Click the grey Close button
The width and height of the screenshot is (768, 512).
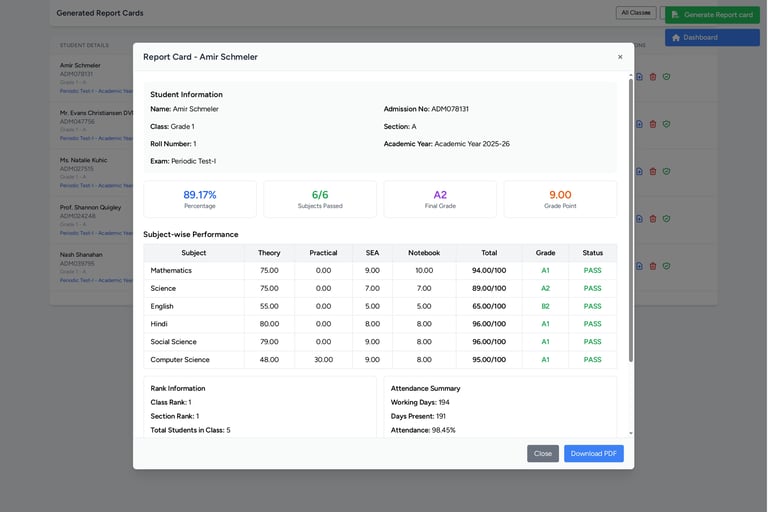(x=543, y=454)
